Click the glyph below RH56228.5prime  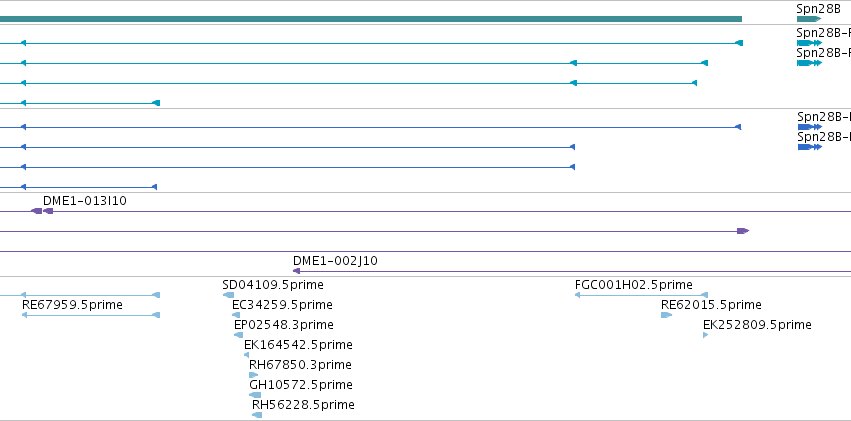(x=257, y=415)
